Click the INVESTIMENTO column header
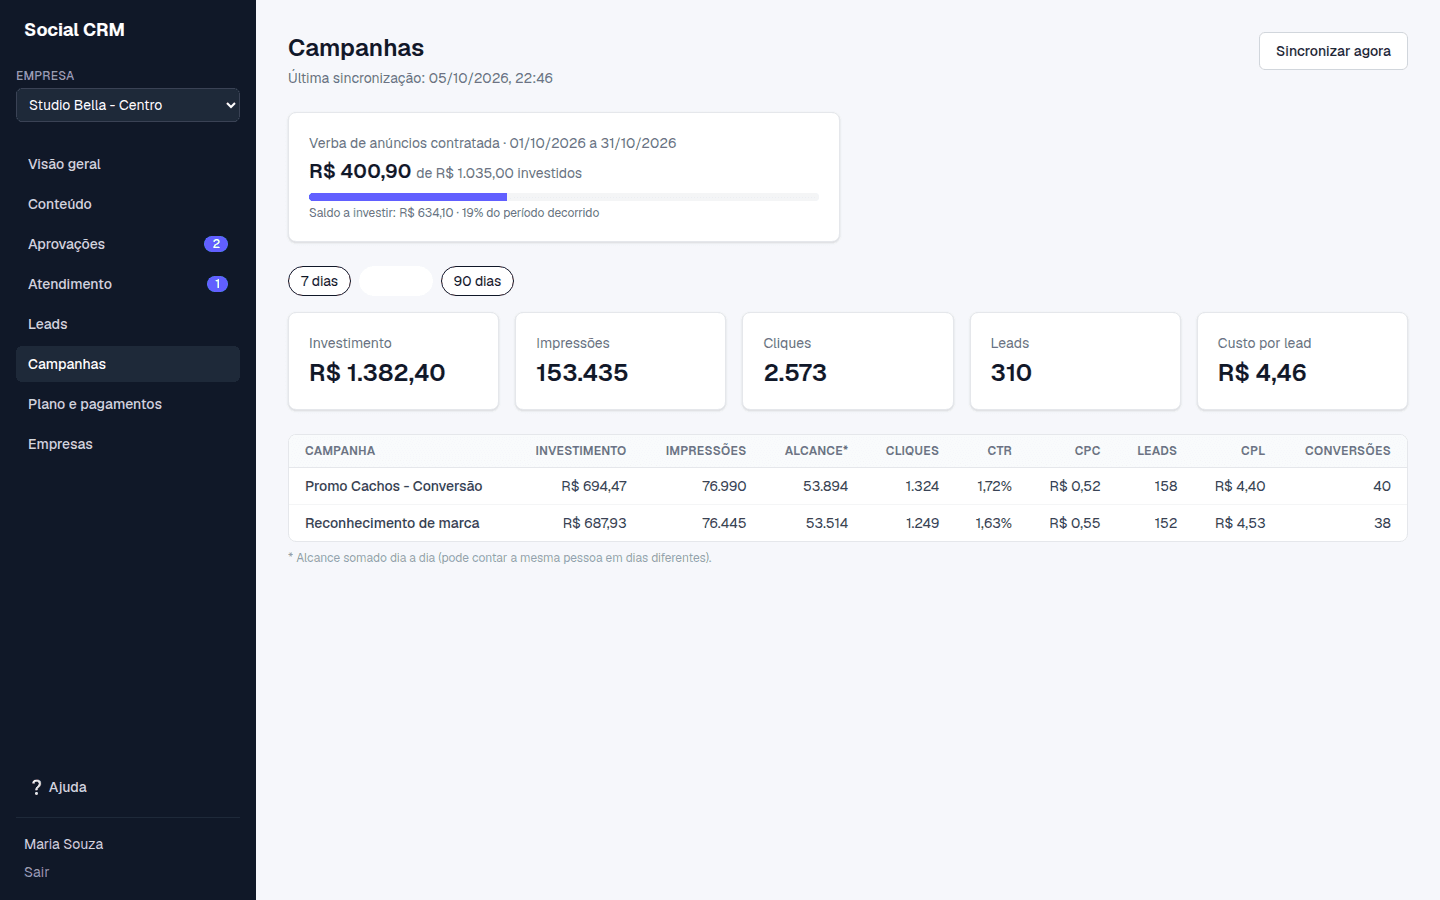The image size is (1440, 900). click(x=581, y=451)
